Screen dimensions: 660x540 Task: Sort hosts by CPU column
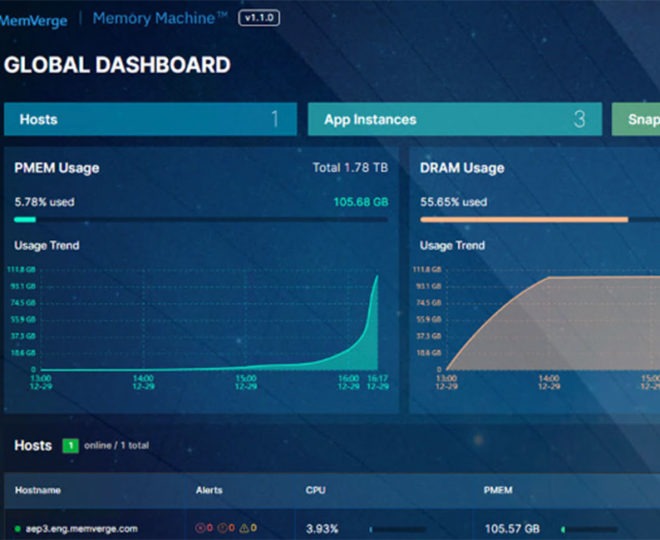coord(316,490)
